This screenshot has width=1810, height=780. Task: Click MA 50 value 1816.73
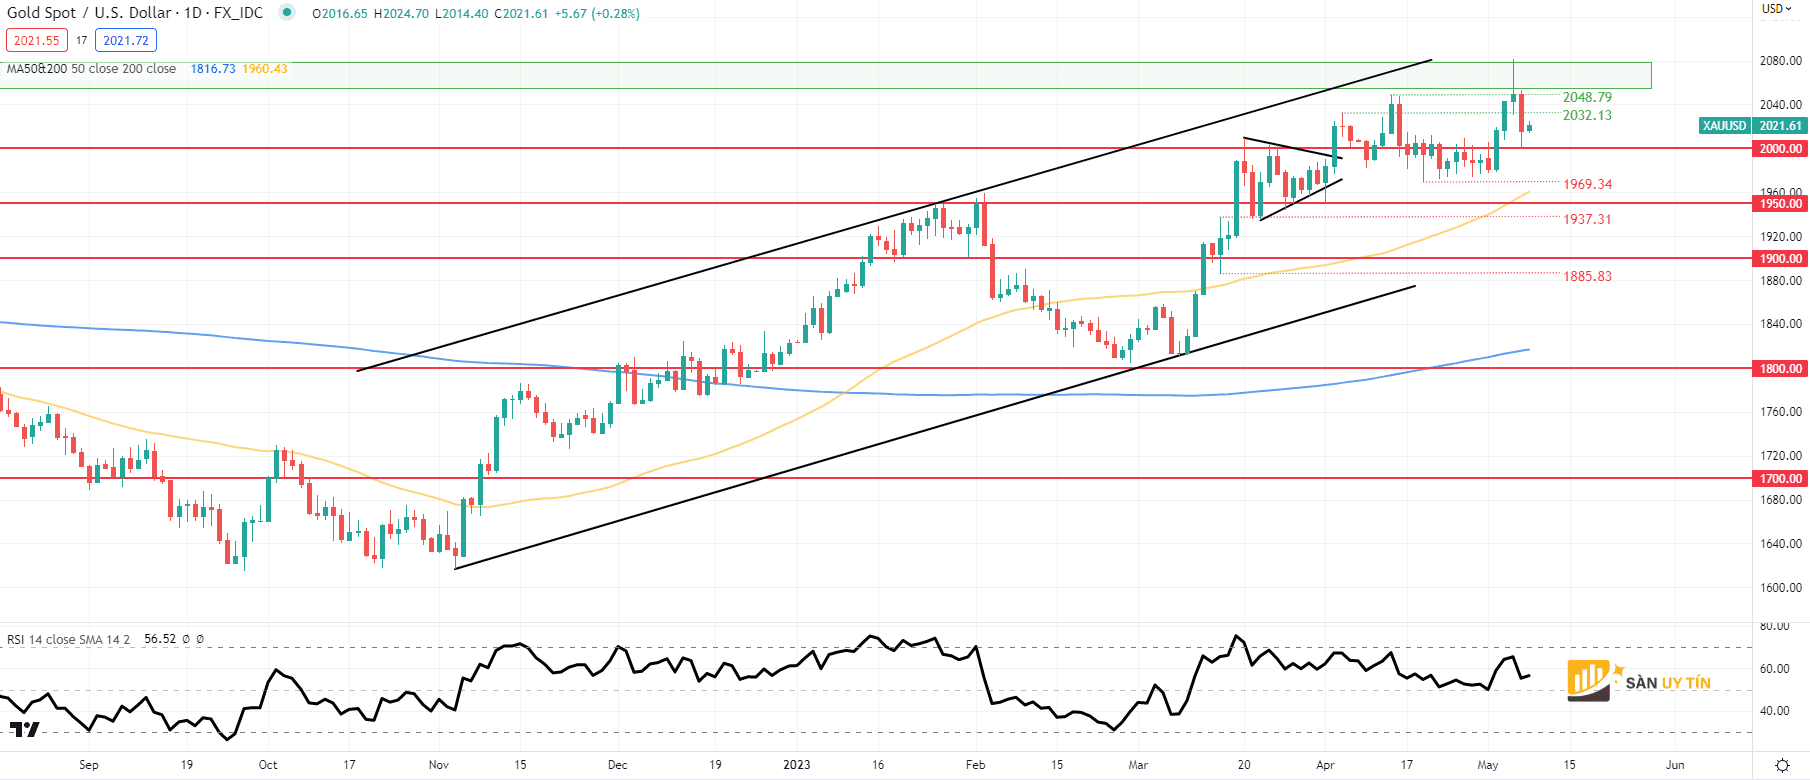click(213, 69)
